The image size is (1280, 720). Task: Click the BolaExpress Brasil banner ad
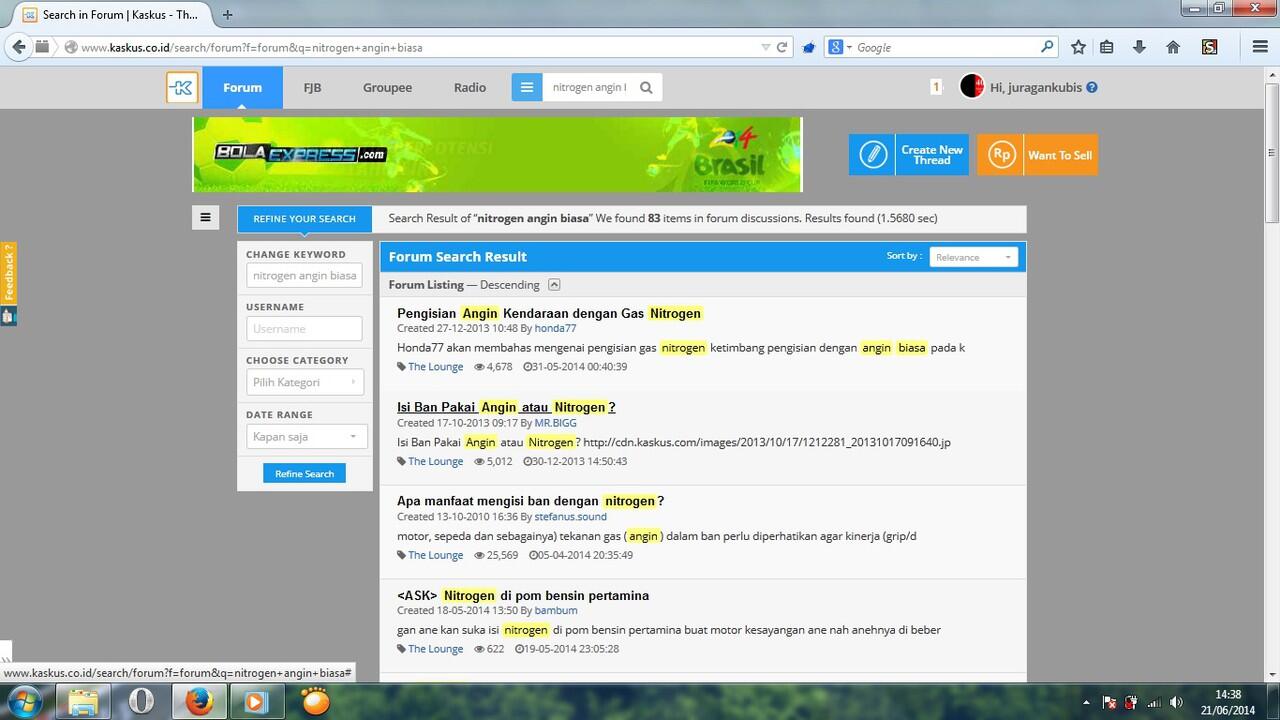(497, 154)
